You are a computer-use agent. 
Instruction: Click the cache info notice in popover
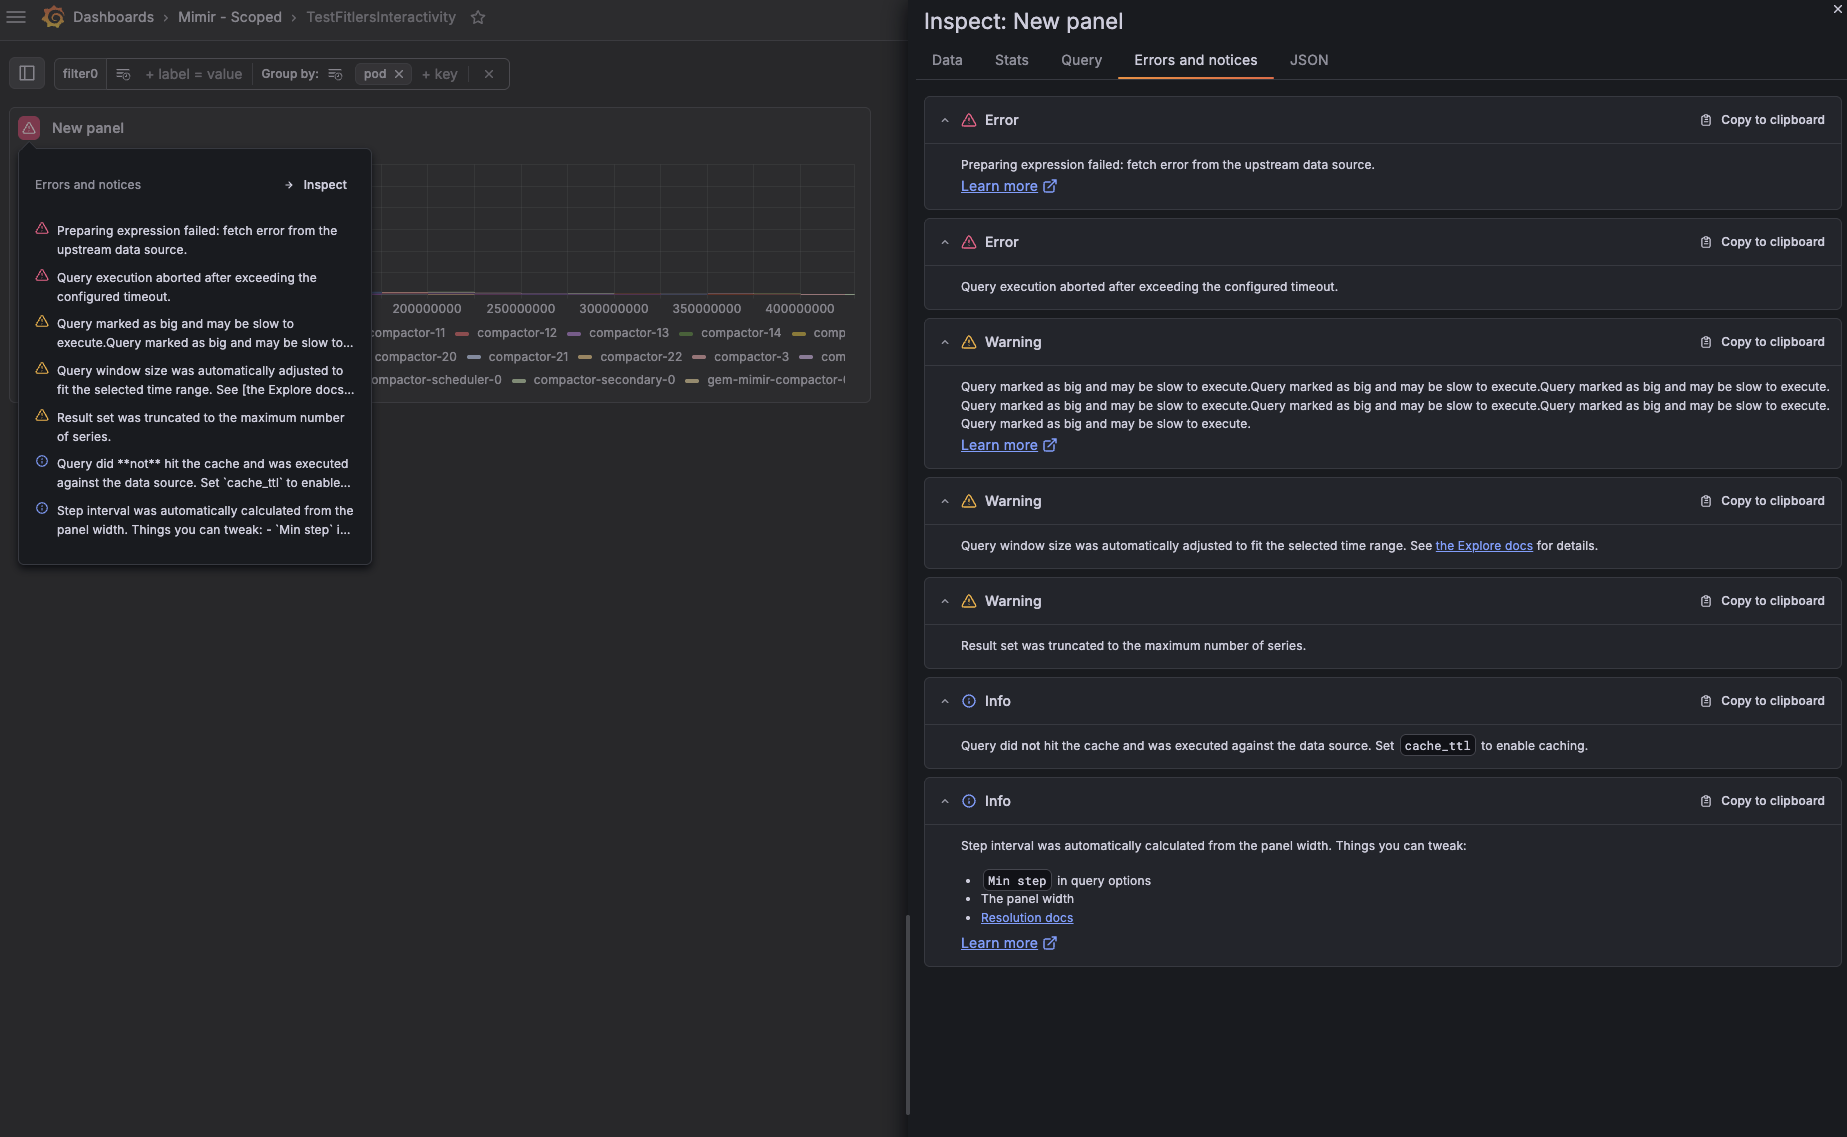pyautogui.click(x=203, y=473)
